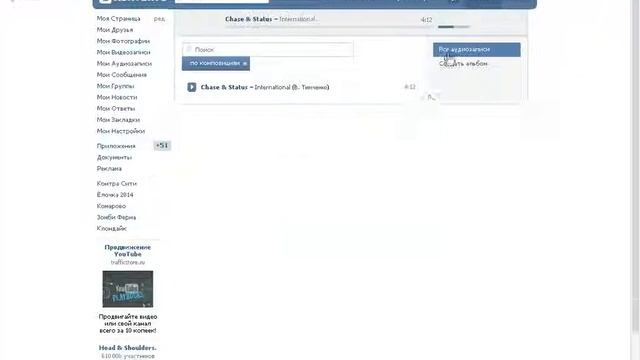Open 'Мои Аудиозаписи' menu item
This screenshot has height=360, width=640.
[124, 64]
